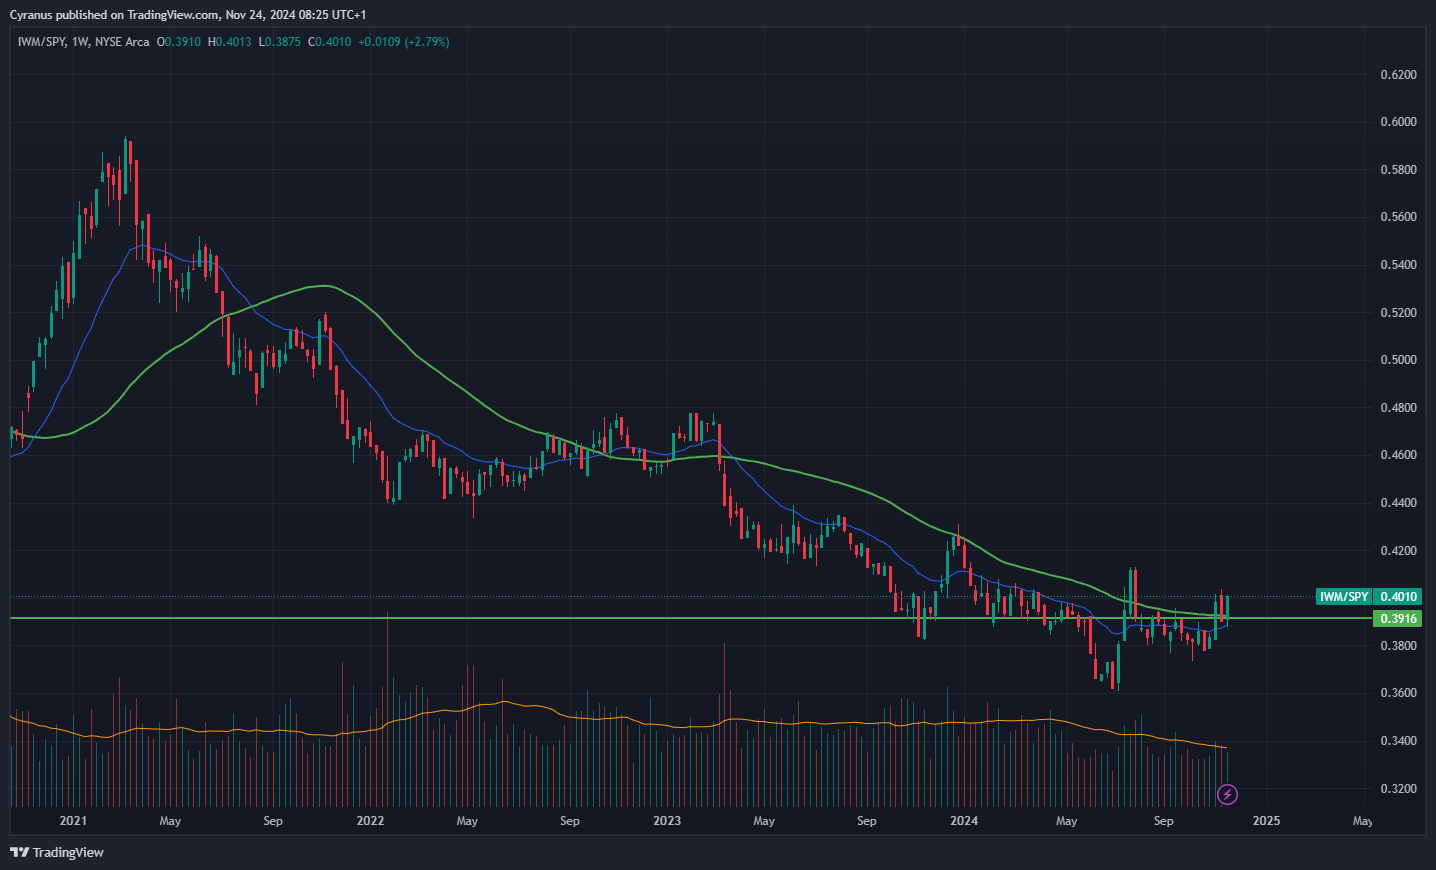Click the TradingView logo at bottom left

tap(57, 852)
